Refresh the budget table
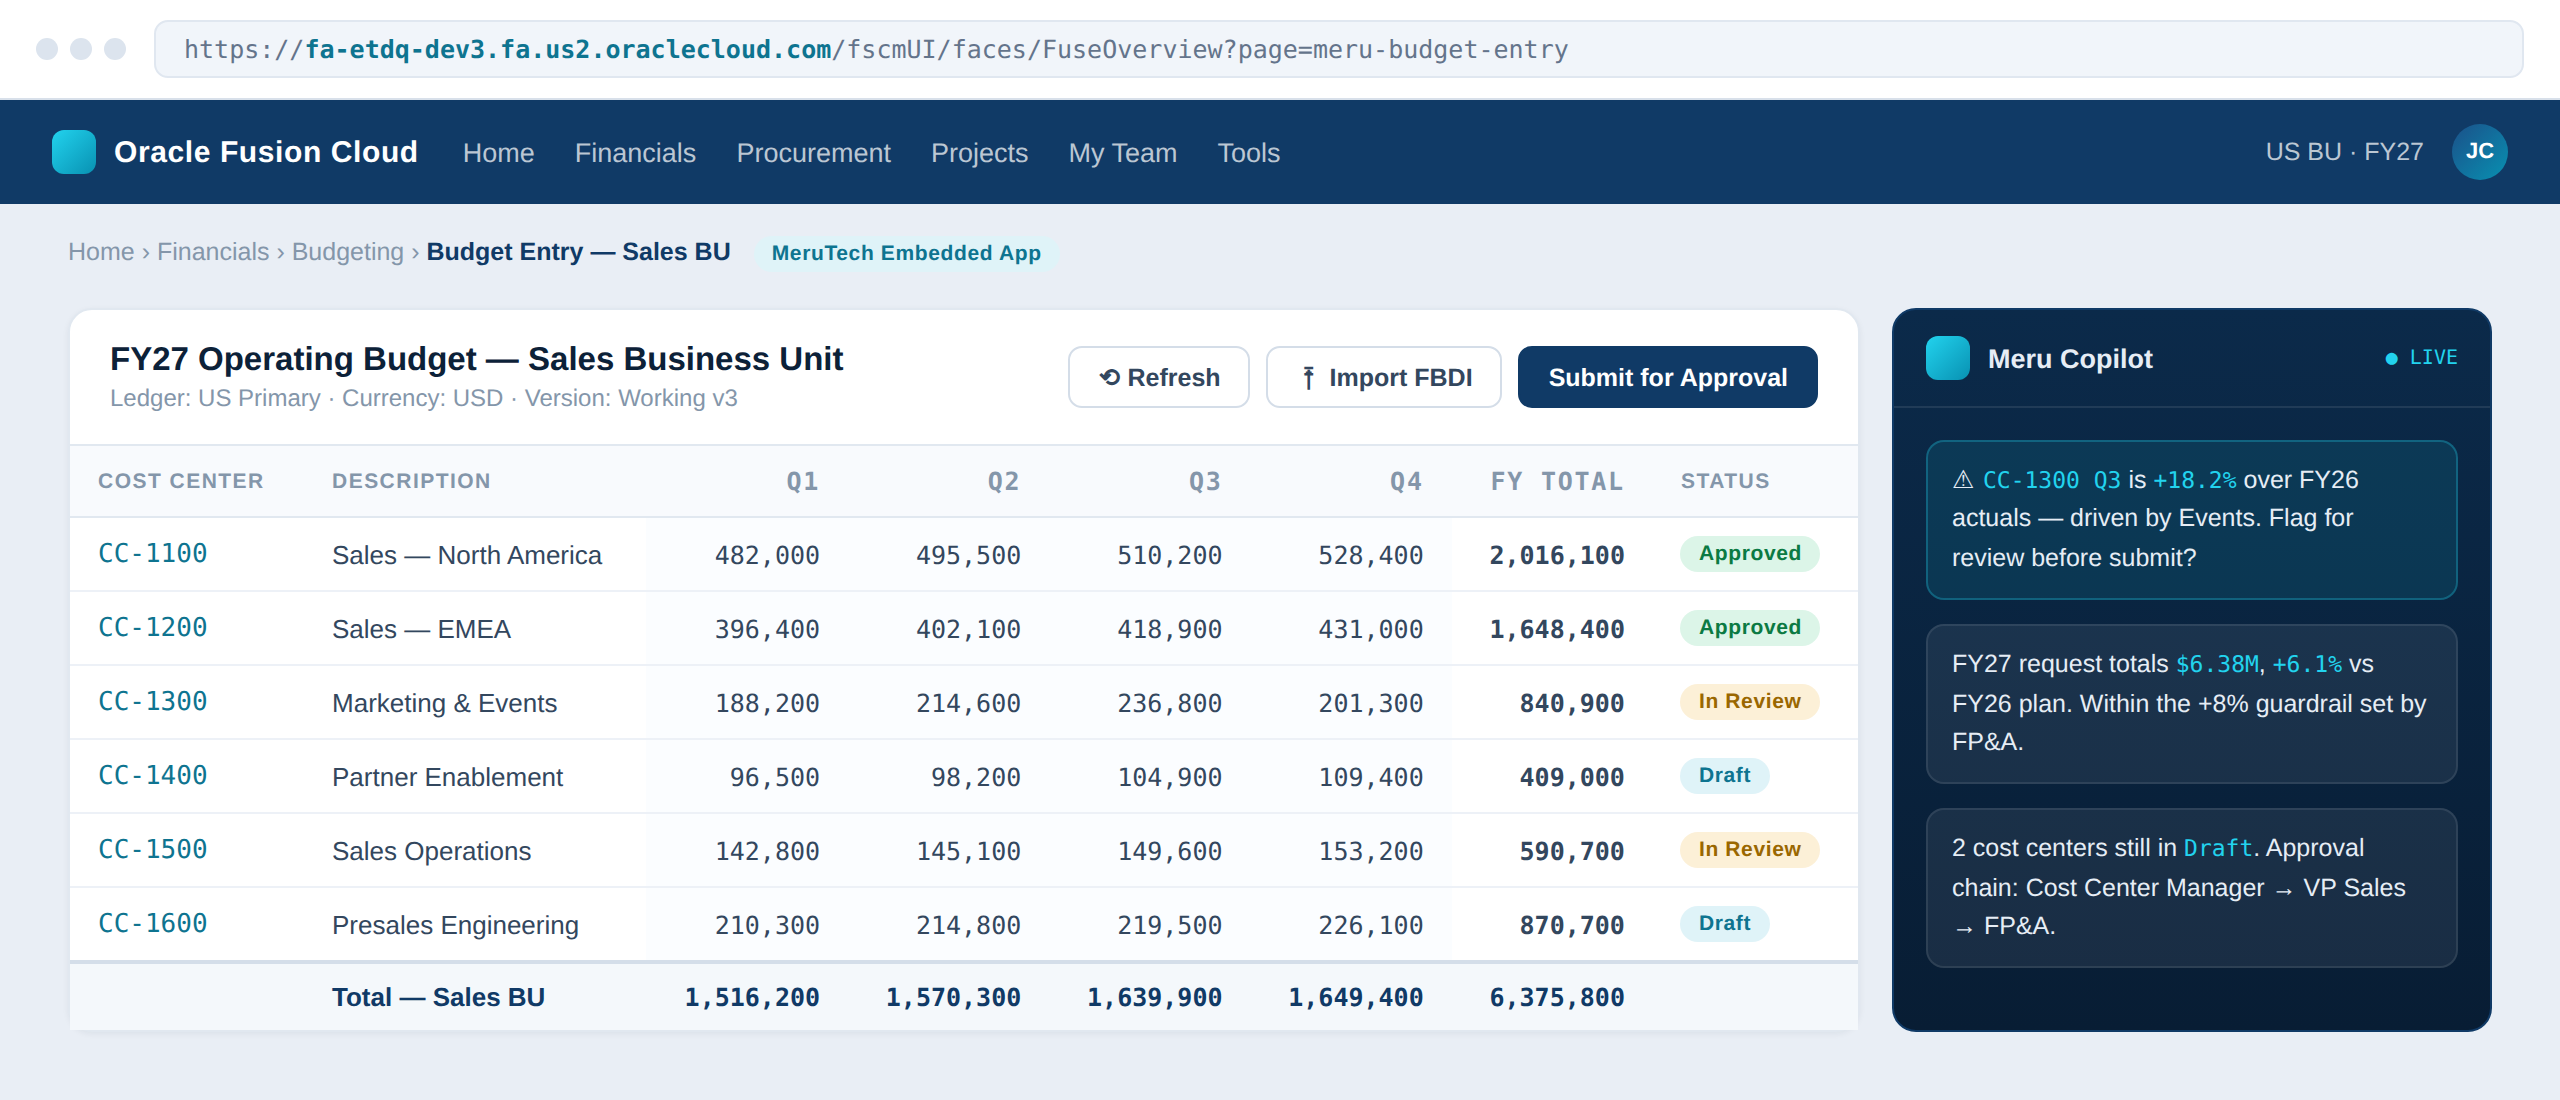 (1158, 377)
